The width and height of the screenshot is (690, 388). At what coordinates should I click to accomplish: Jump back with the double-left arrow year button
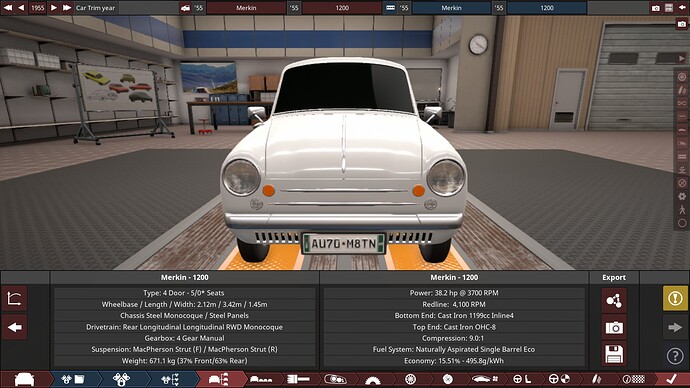tap(8, 7)
